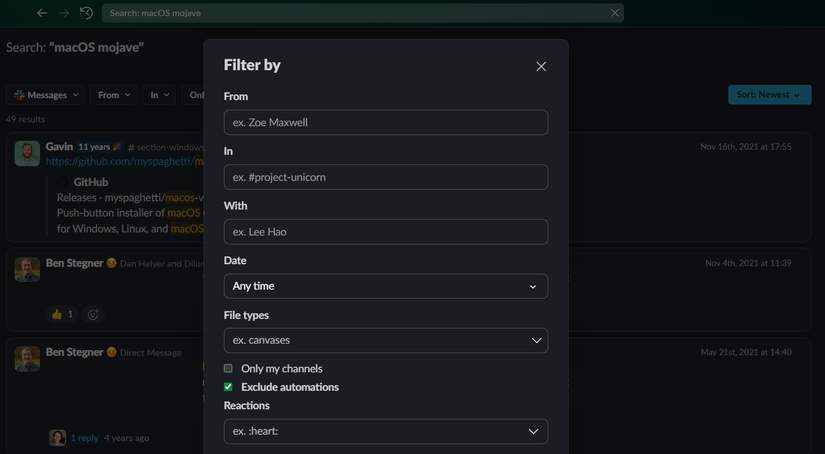Click the From field in the Filter by dialog

pos(386,123)
